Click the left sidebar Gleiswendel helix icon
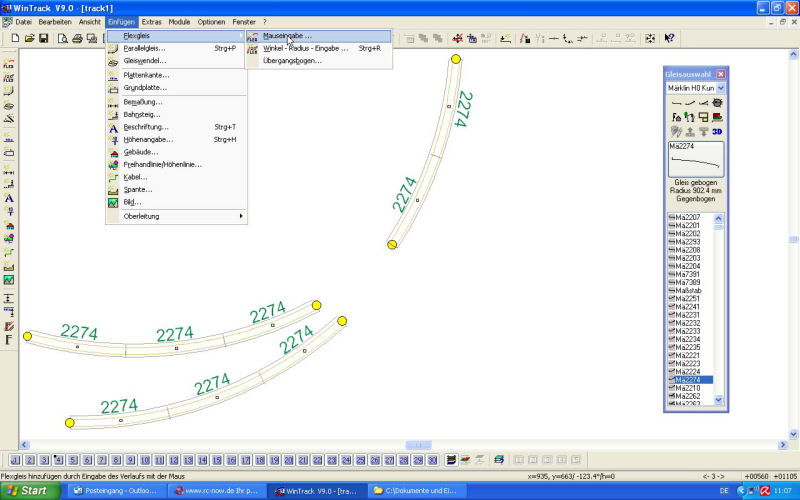This screenshot has height=500, width=800. pos(9,106)
